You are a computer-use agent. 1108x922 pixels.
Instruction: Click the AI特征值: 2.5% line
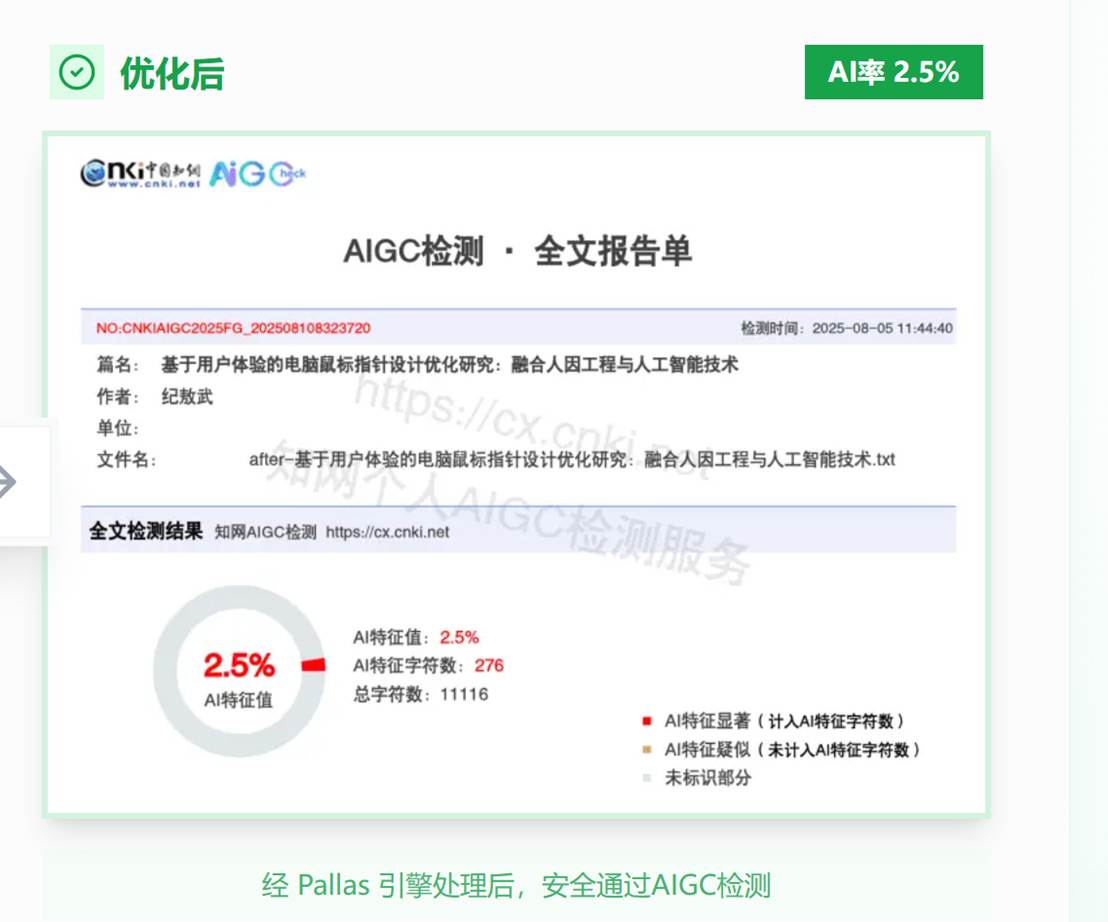point(416,637)
